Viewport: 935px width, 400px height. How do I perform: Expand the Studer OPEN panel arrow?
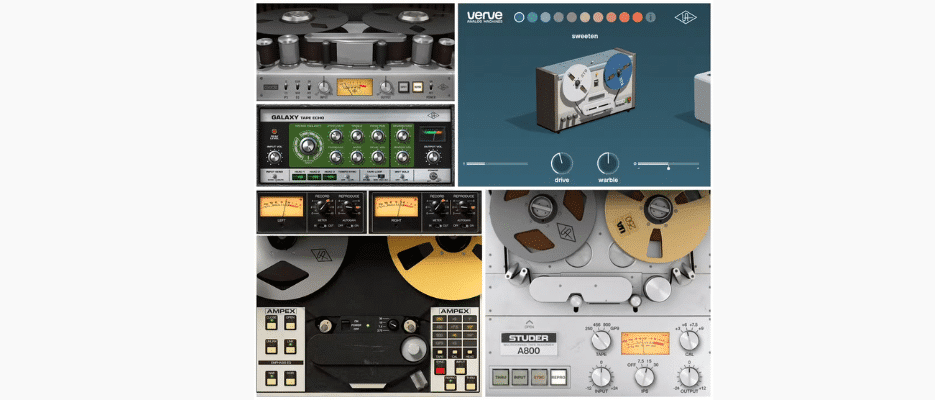tap(529, 325)
